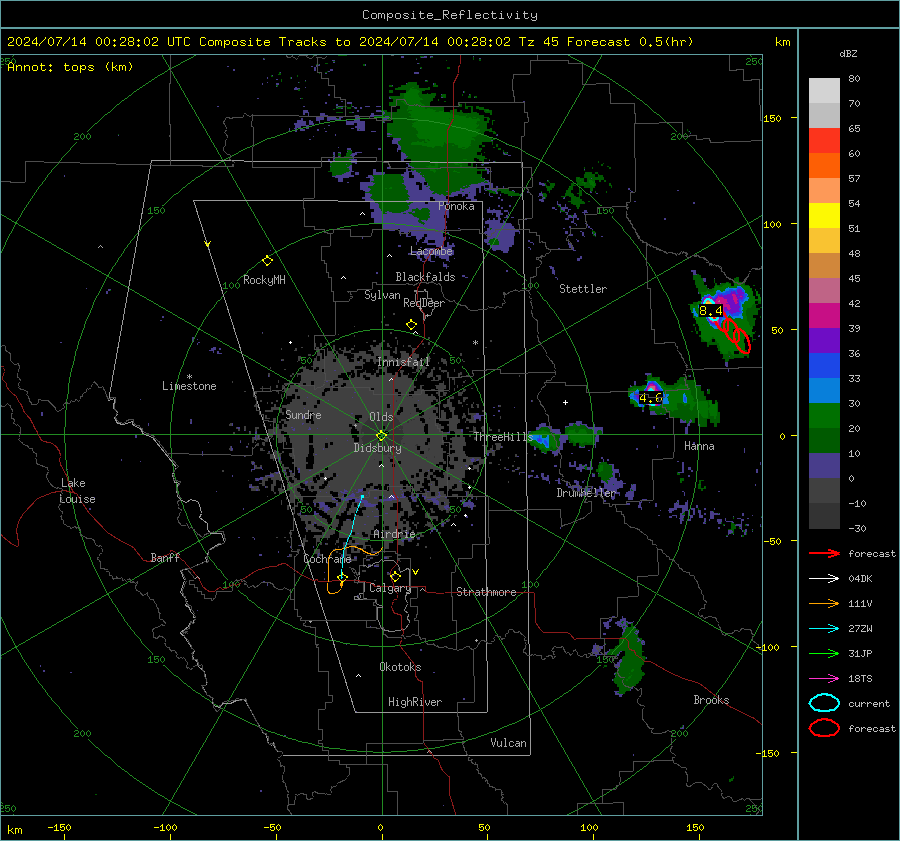Click the magenta 18TS arrow icon
The height and width of the screenshot is (841, 900).
coord(824,679)
